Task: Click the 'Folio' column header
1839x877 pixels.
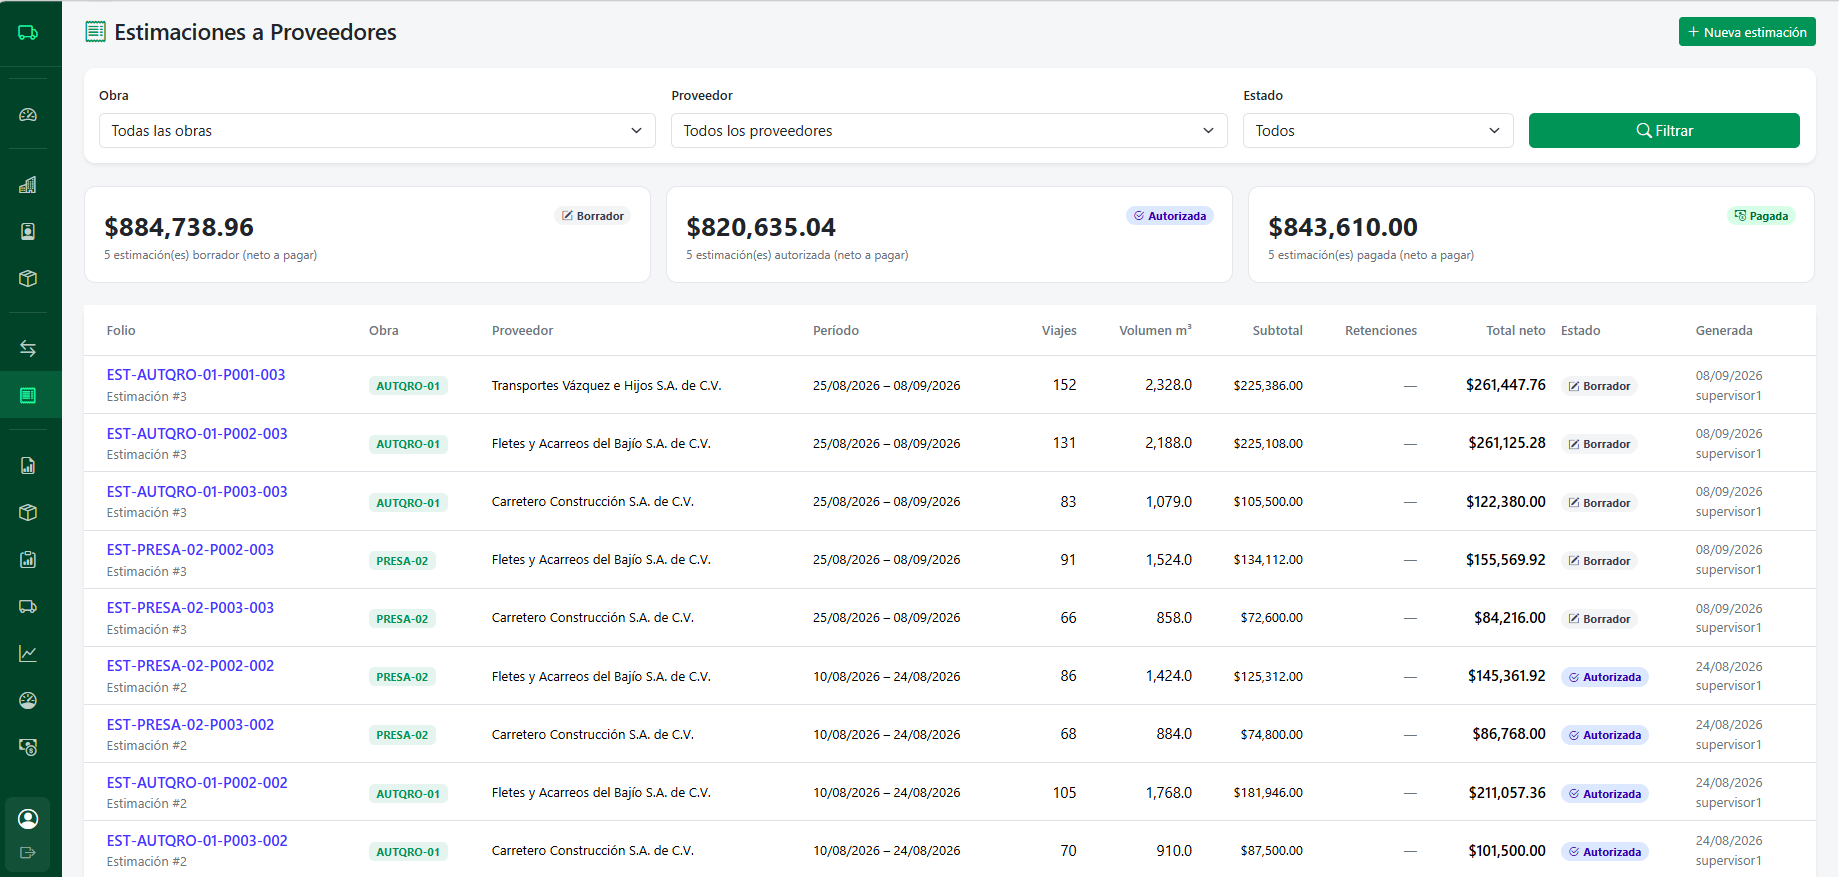Action: [x=121, y=331]
